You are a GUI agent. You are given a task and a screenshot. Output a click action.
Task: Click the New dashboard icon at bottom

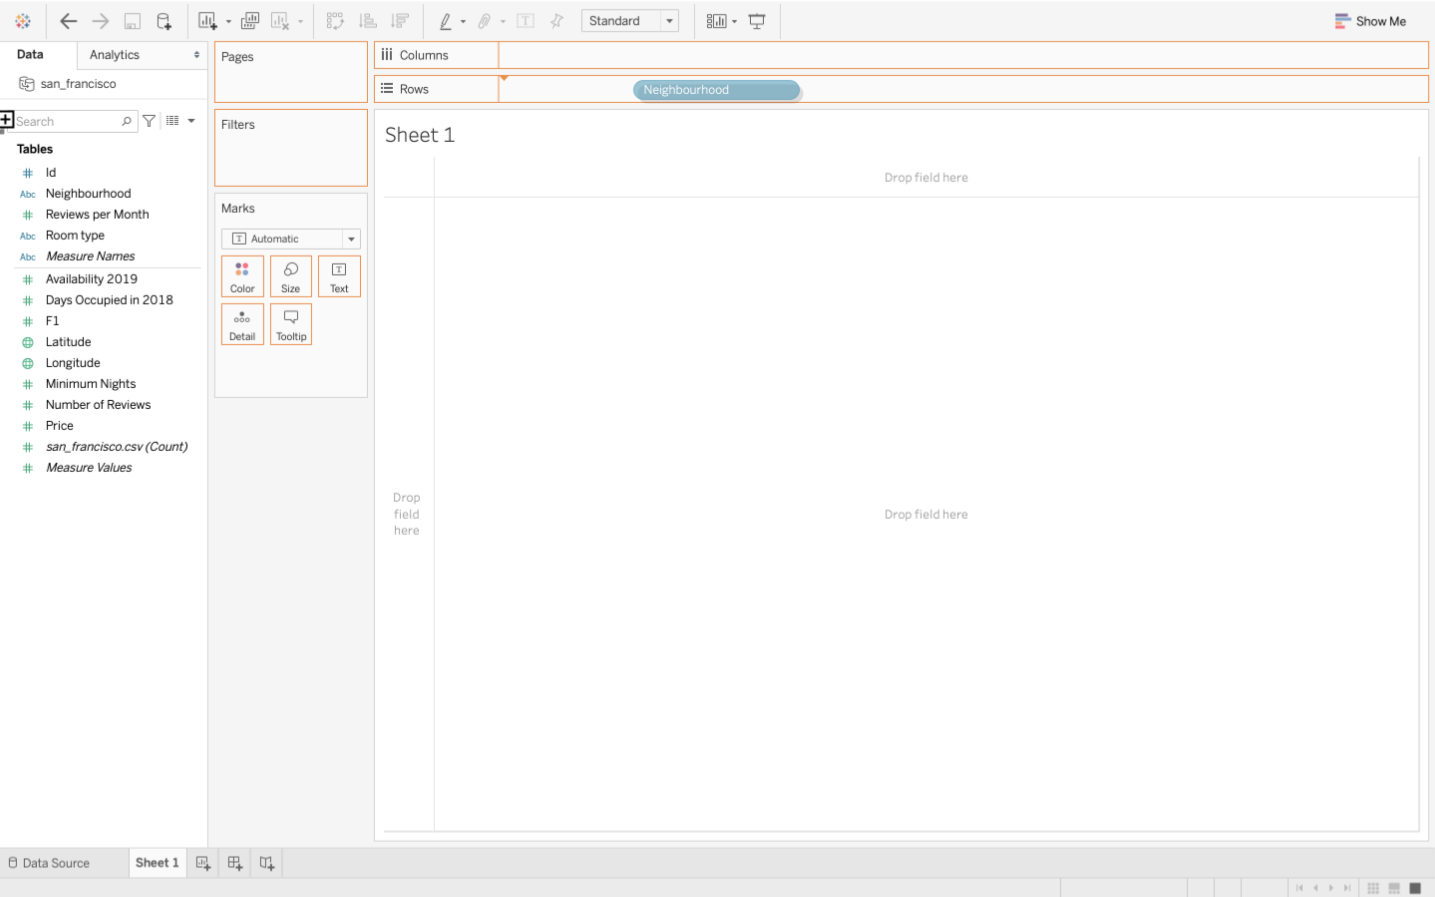235,863
